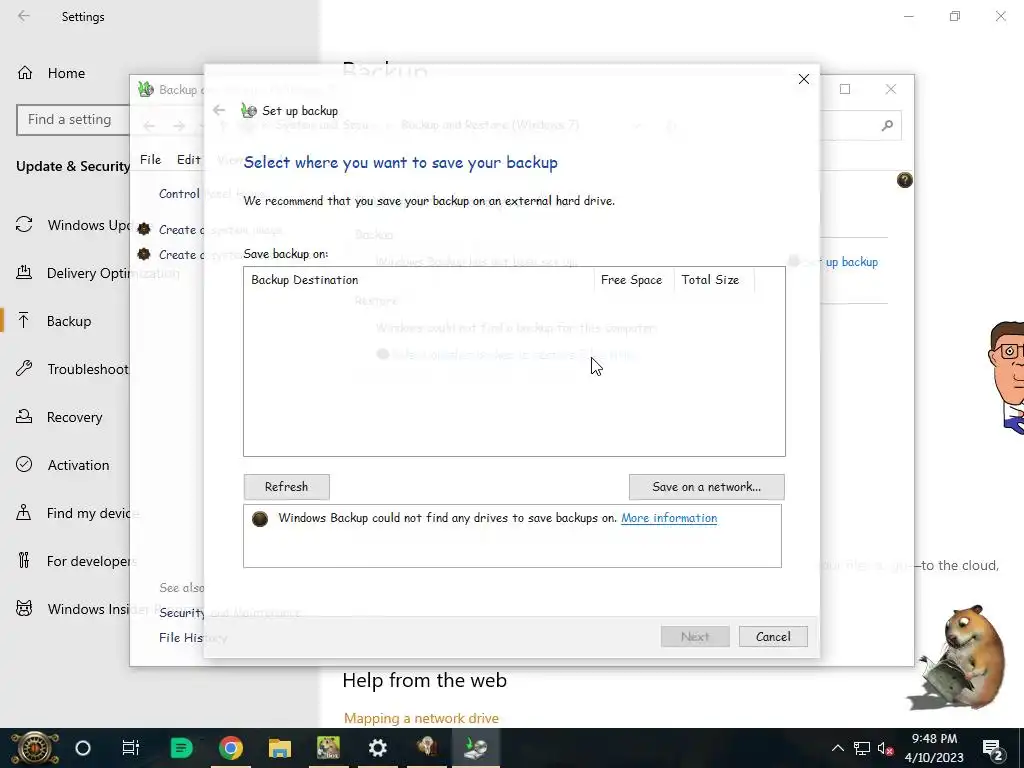Open the green chat app on taskbar

point(181,748)
